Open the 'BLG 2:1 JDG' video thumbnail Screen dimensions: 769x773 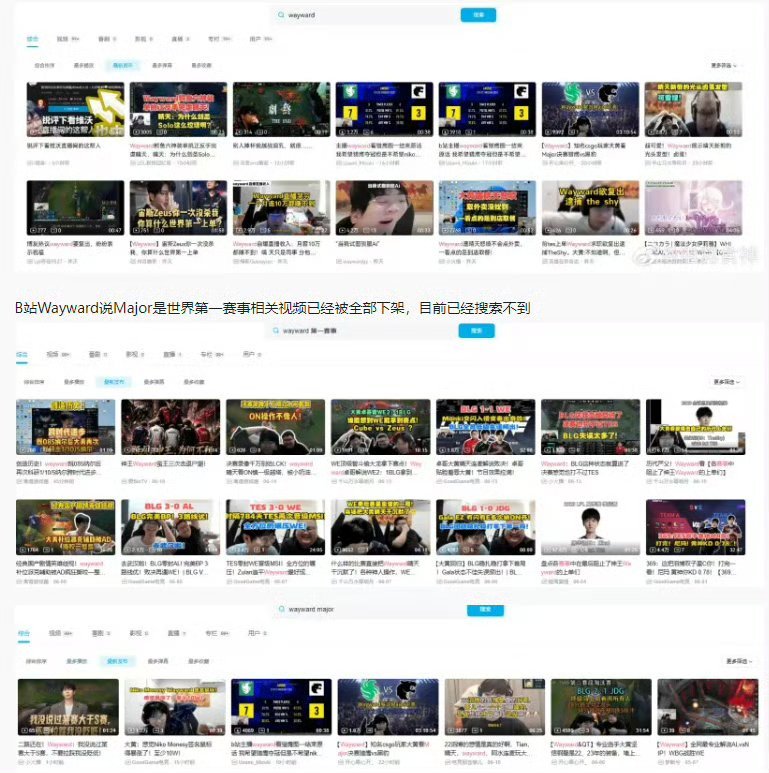601,707
